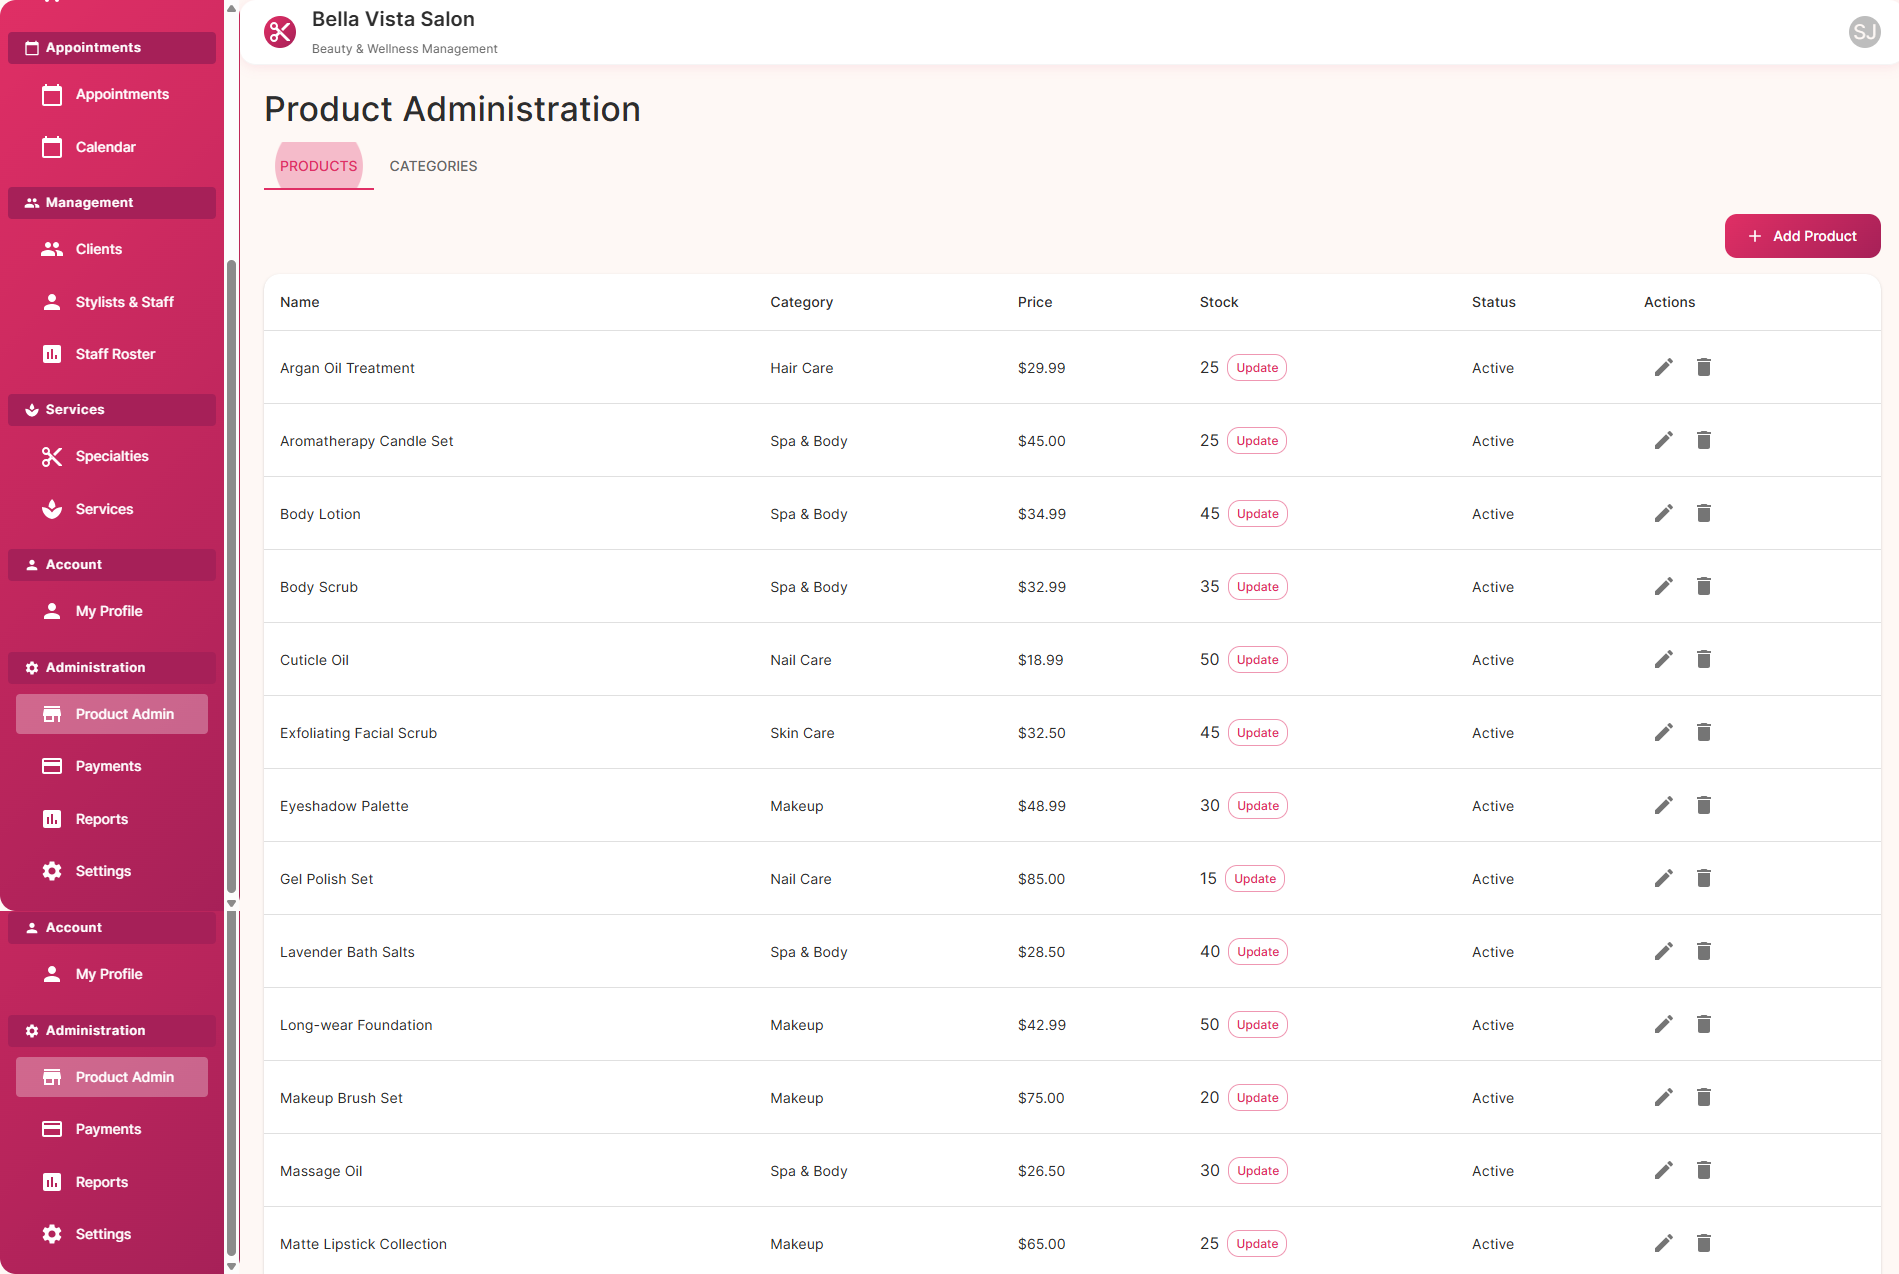Screen dimensions: 1899x1274
Task: Select the Products tab
Action: point(318,166)
